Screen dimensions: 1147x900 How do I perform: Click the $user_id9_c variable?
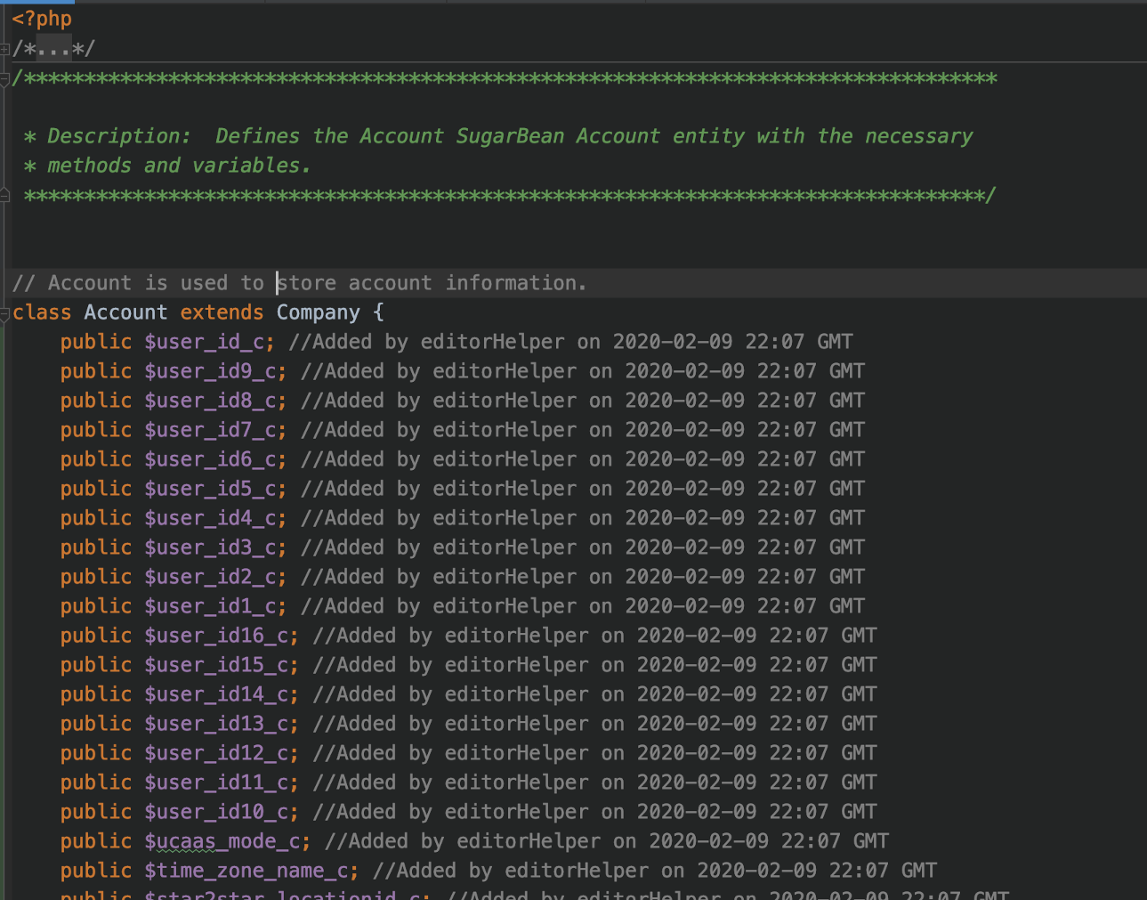click(214, 371)
